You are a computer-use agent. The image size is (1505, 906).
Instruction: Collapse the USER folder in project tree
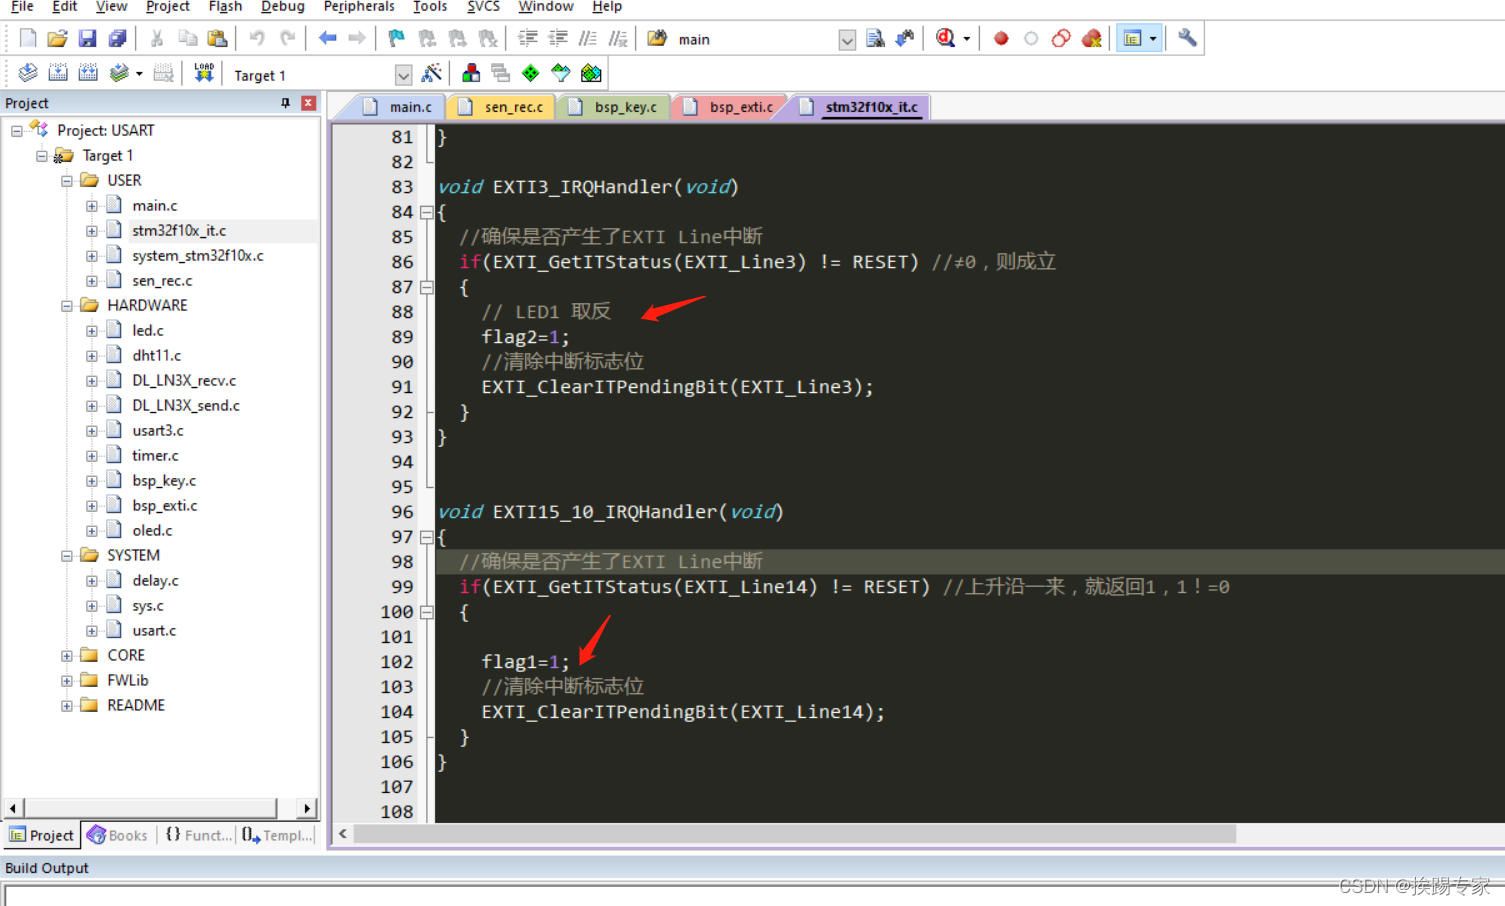click(x=67, y=181)
